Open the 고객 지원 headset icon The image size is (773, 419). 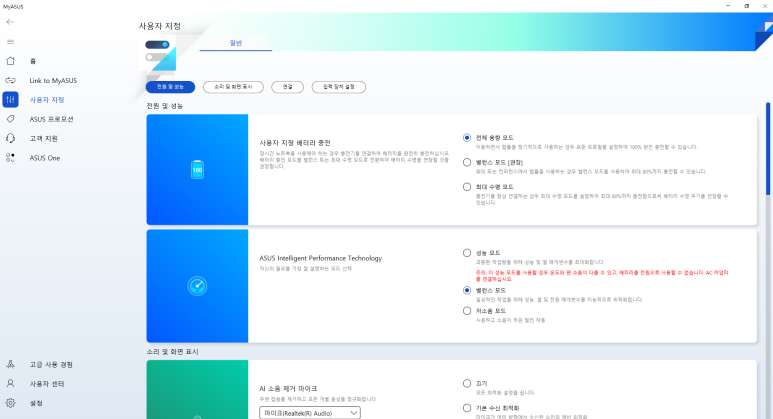(10, 139)
